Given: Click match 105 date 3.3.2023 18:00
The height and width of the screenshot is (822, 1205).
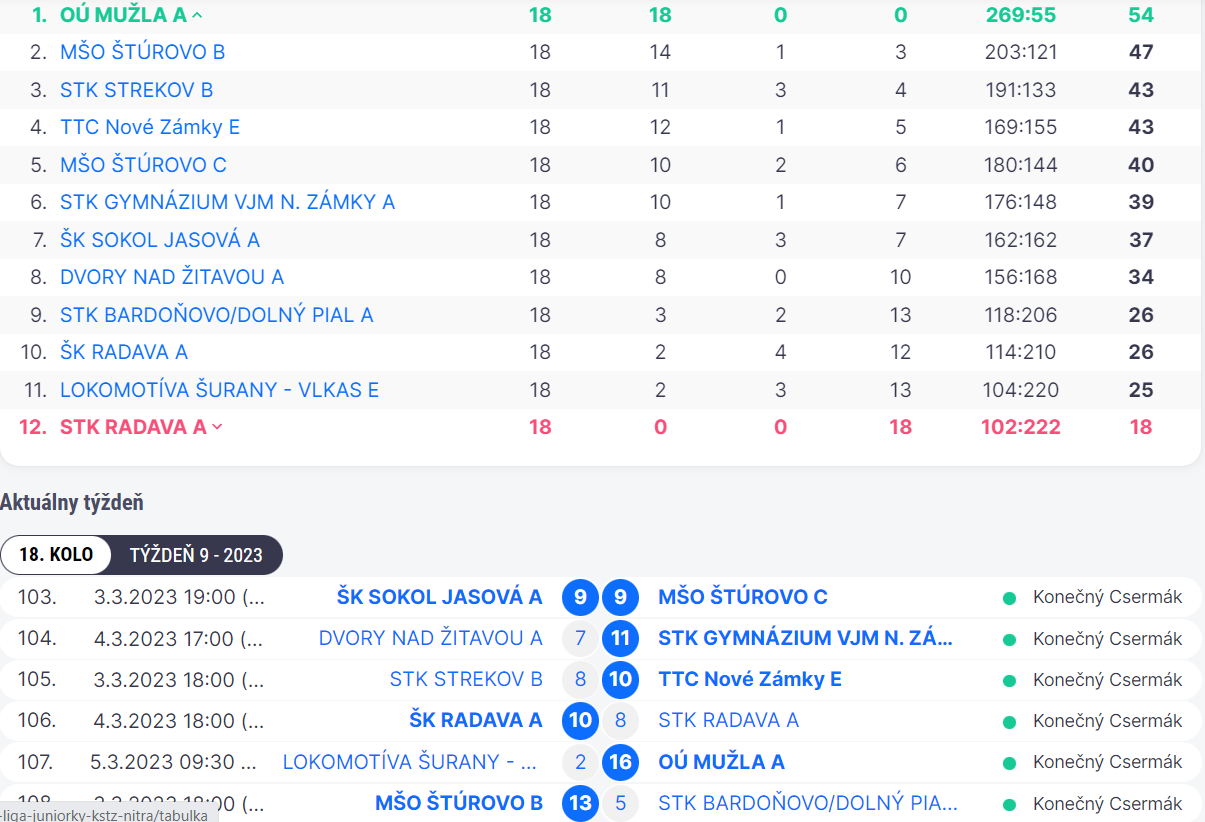Looking at the screenshot, I should coord(179,679).
